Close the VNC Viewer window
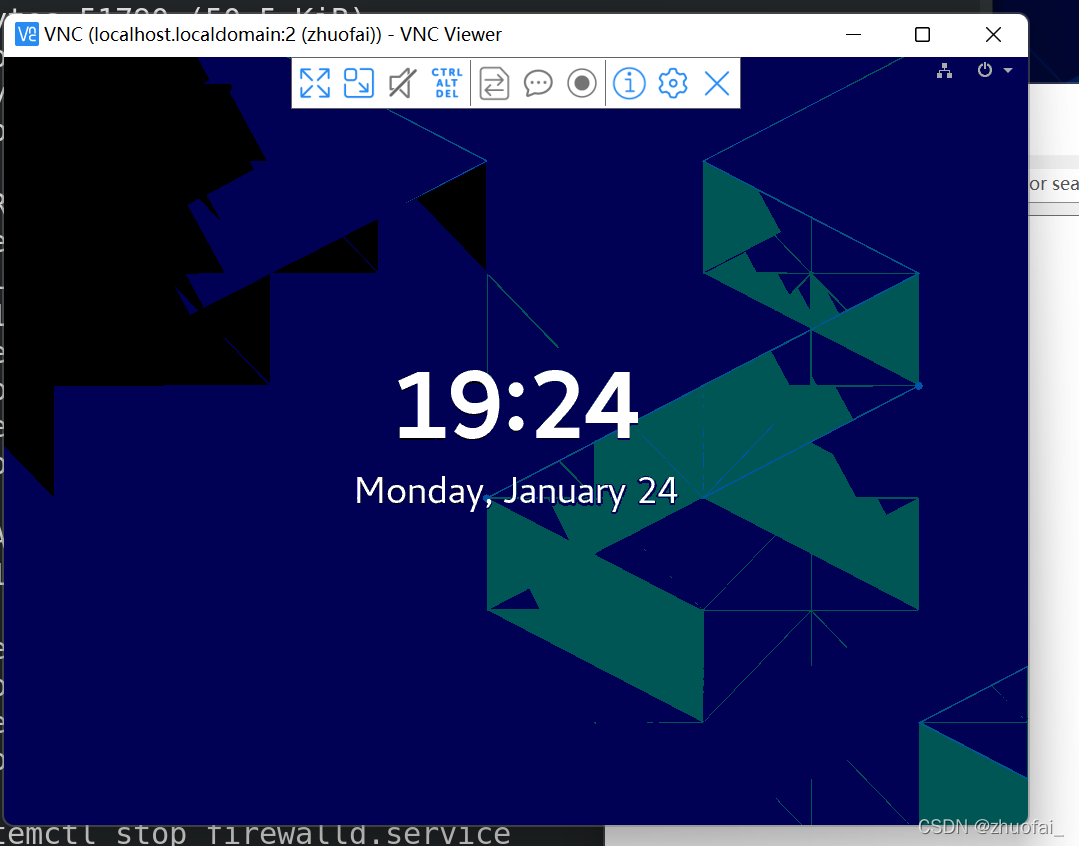The height and width of the screenshot is (846, 1079). (x=993, y=34)
